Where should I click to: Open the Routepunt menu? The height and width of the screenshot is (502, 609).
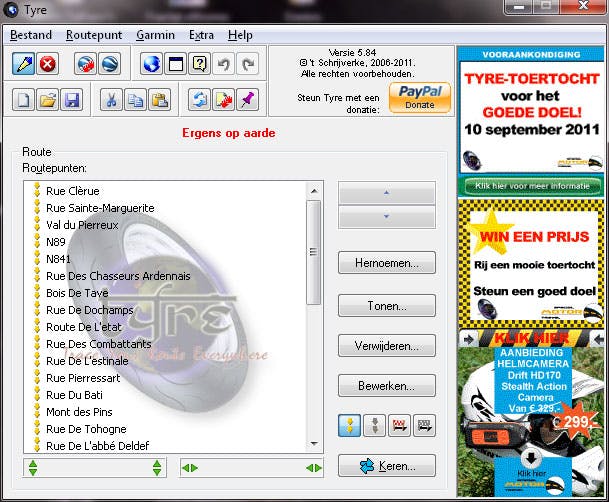click(x=94, y=35)
